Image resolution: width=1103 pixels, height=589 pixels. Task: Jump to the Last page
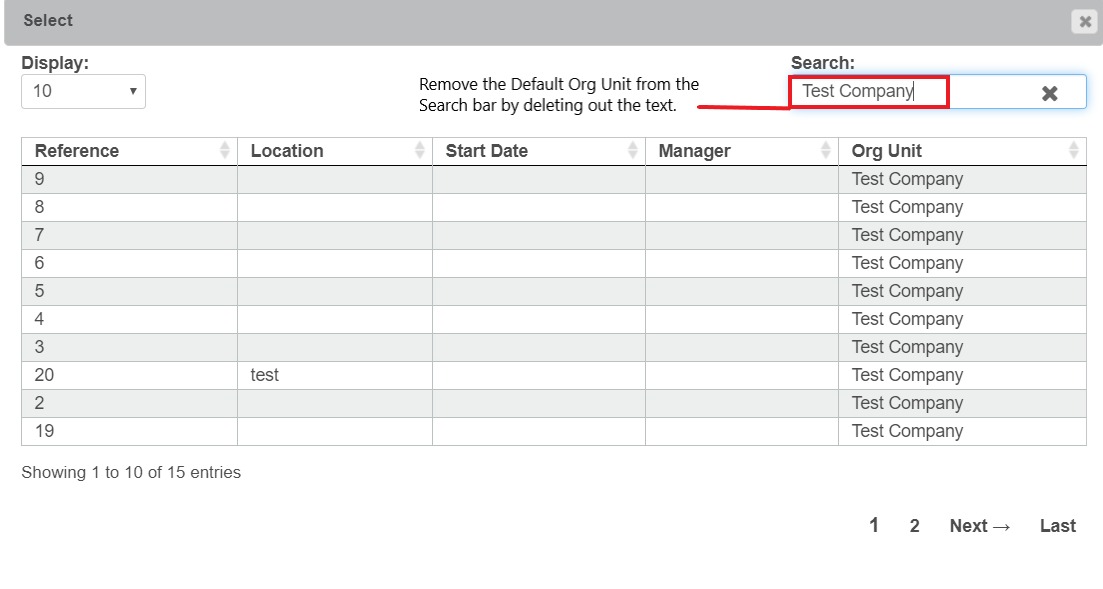coord(1057,526)
